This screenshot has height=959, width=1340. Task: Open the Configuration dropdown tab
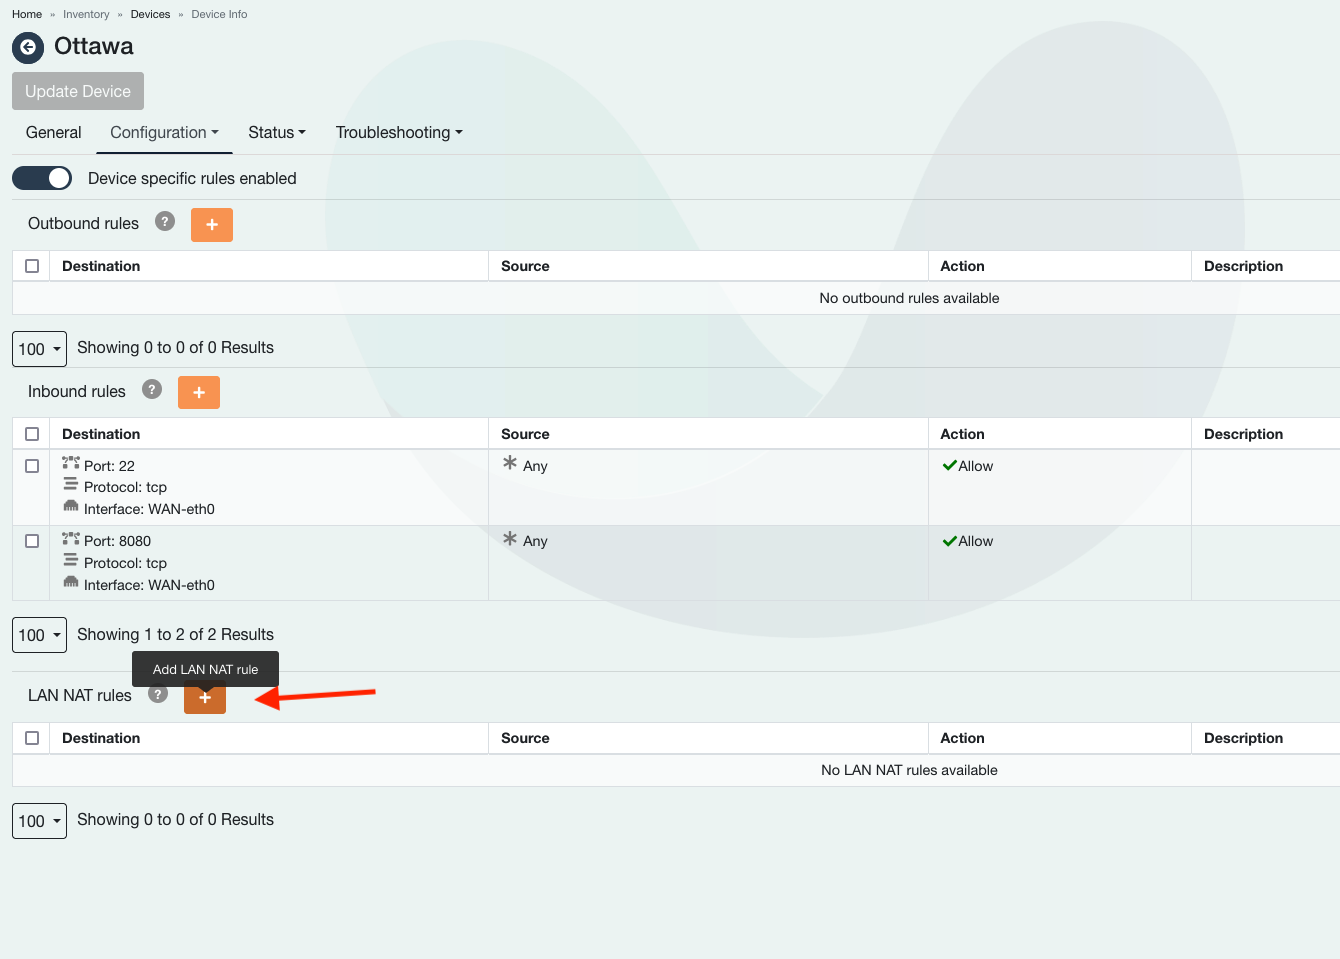[164, 133]
